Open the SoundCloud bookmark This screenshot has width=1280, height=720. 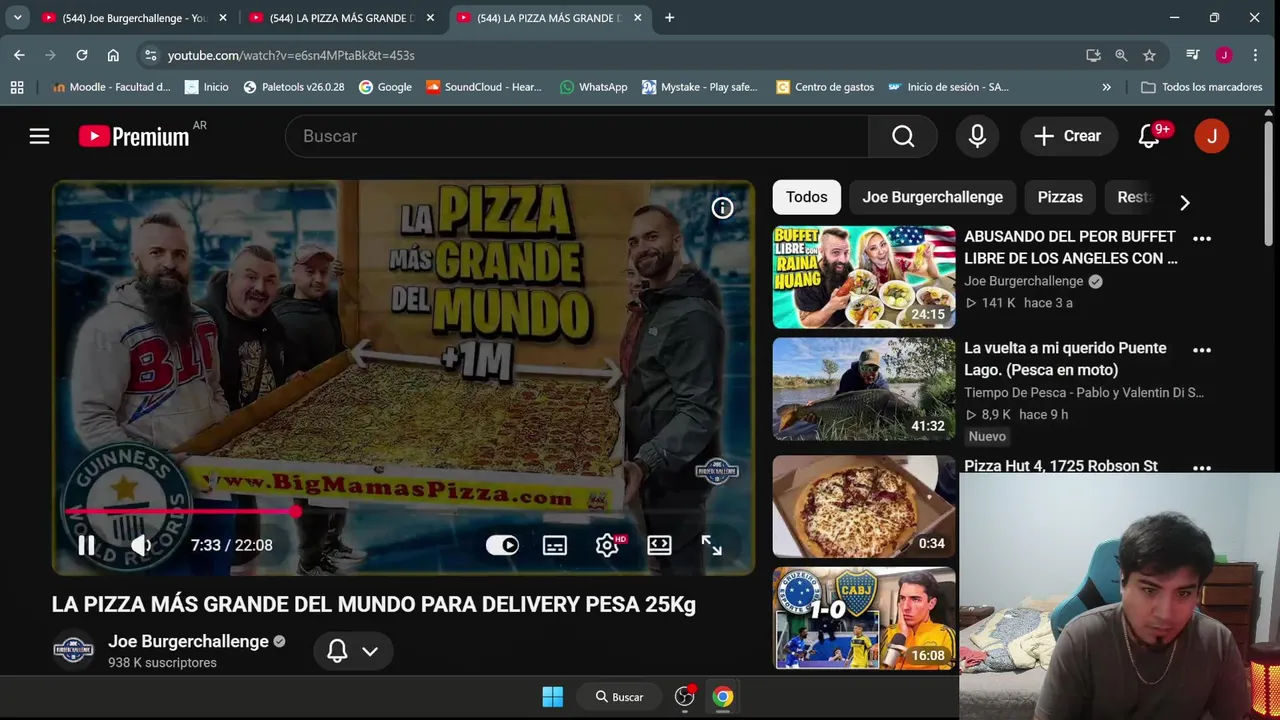coord(484,87)
